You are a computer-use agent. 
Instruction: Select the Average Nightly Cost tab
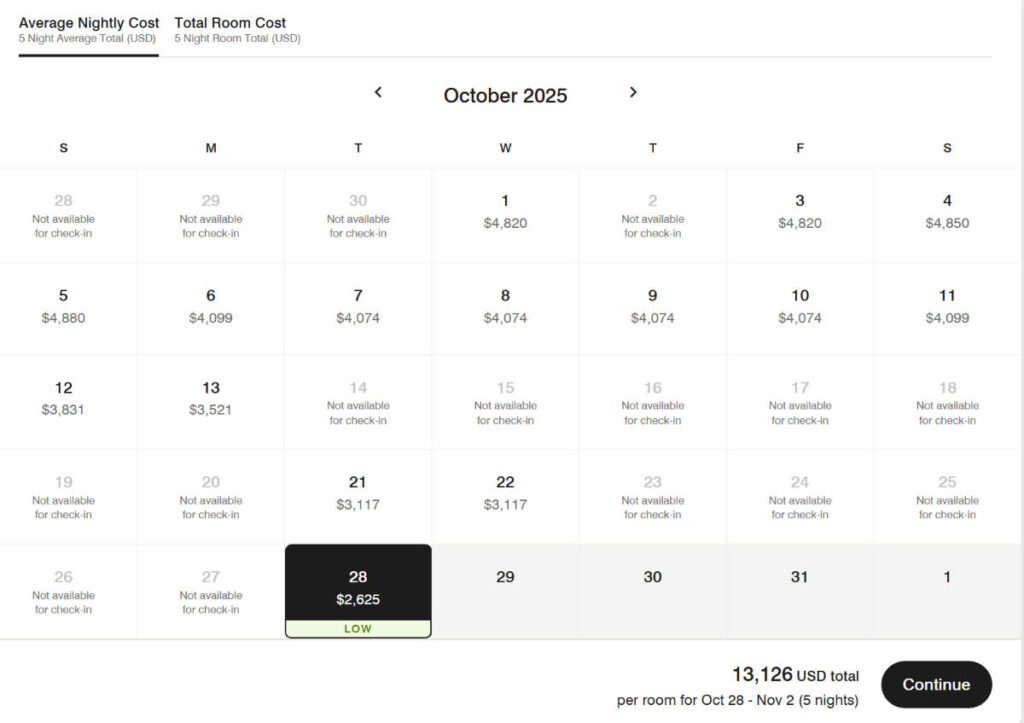pos(88,29)
